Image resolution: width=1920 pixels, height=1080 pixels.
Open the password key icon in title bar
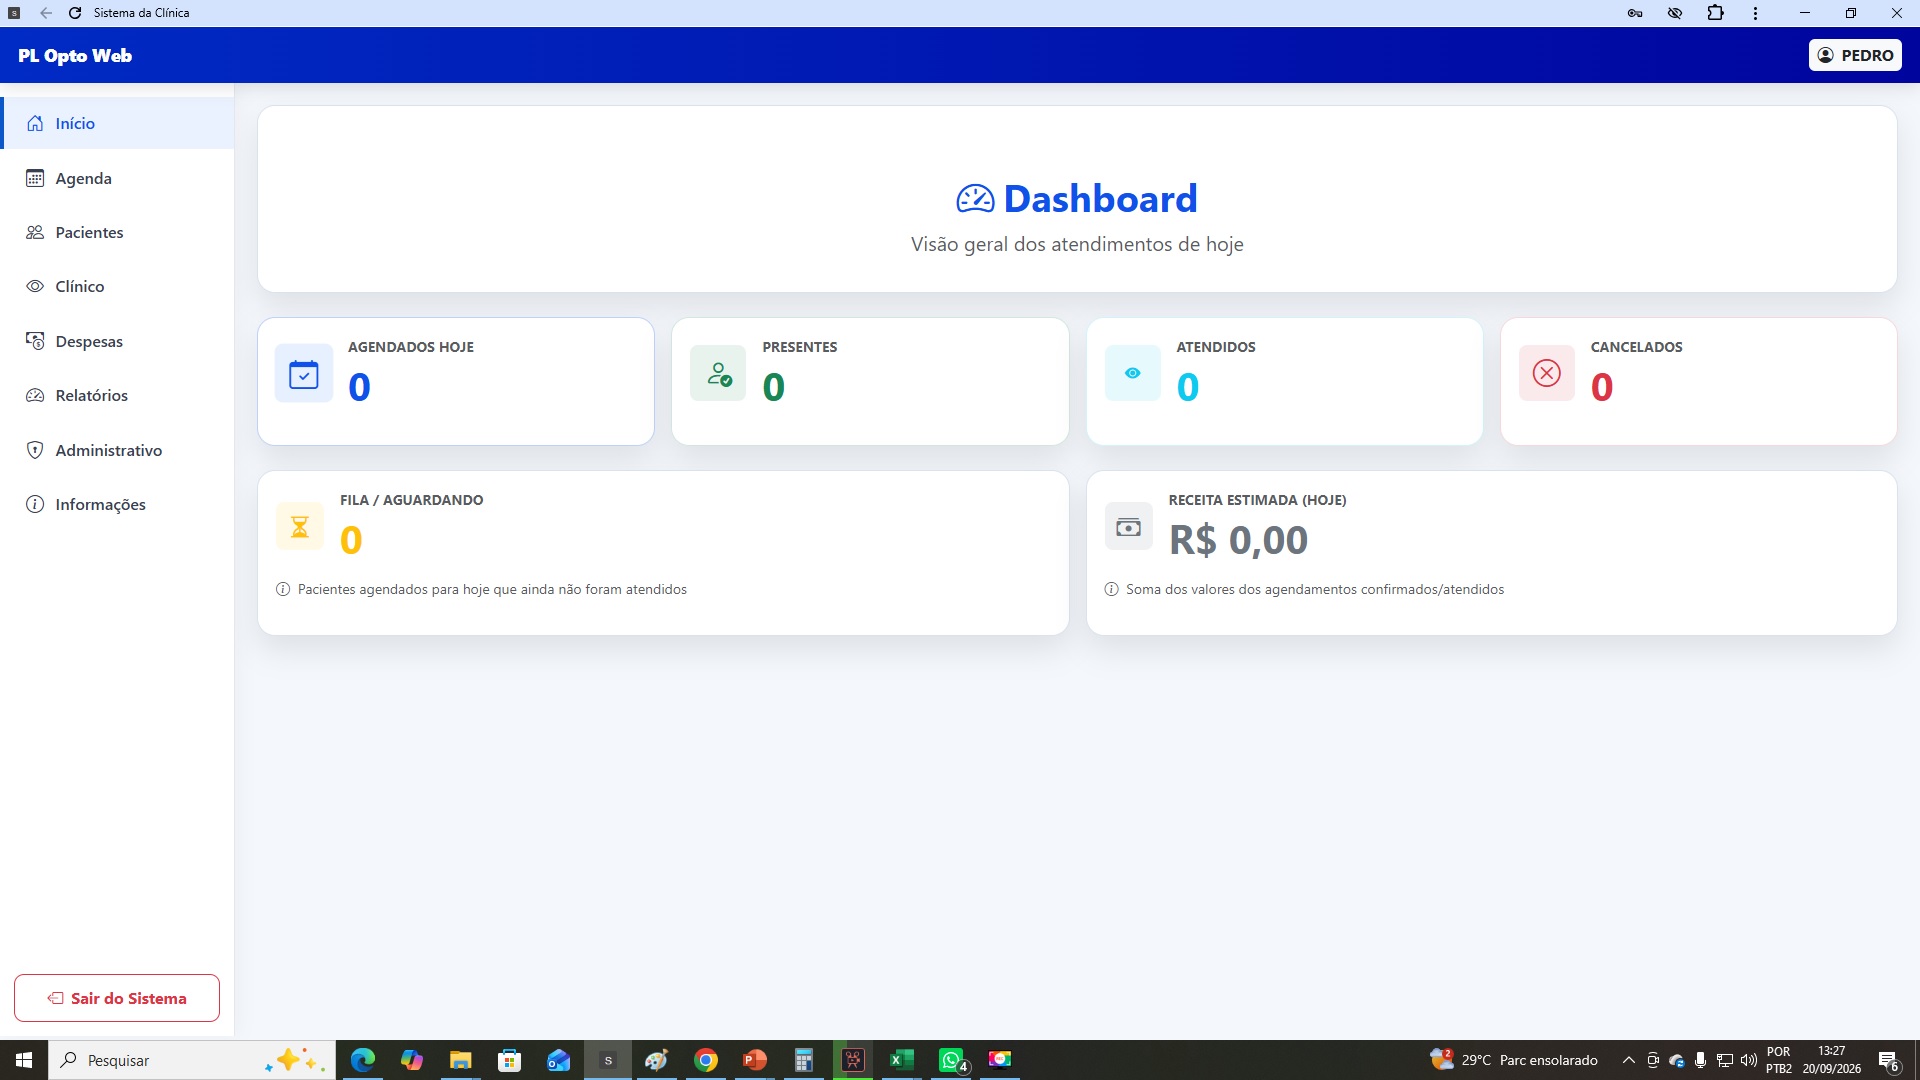tap(1635, 13)
